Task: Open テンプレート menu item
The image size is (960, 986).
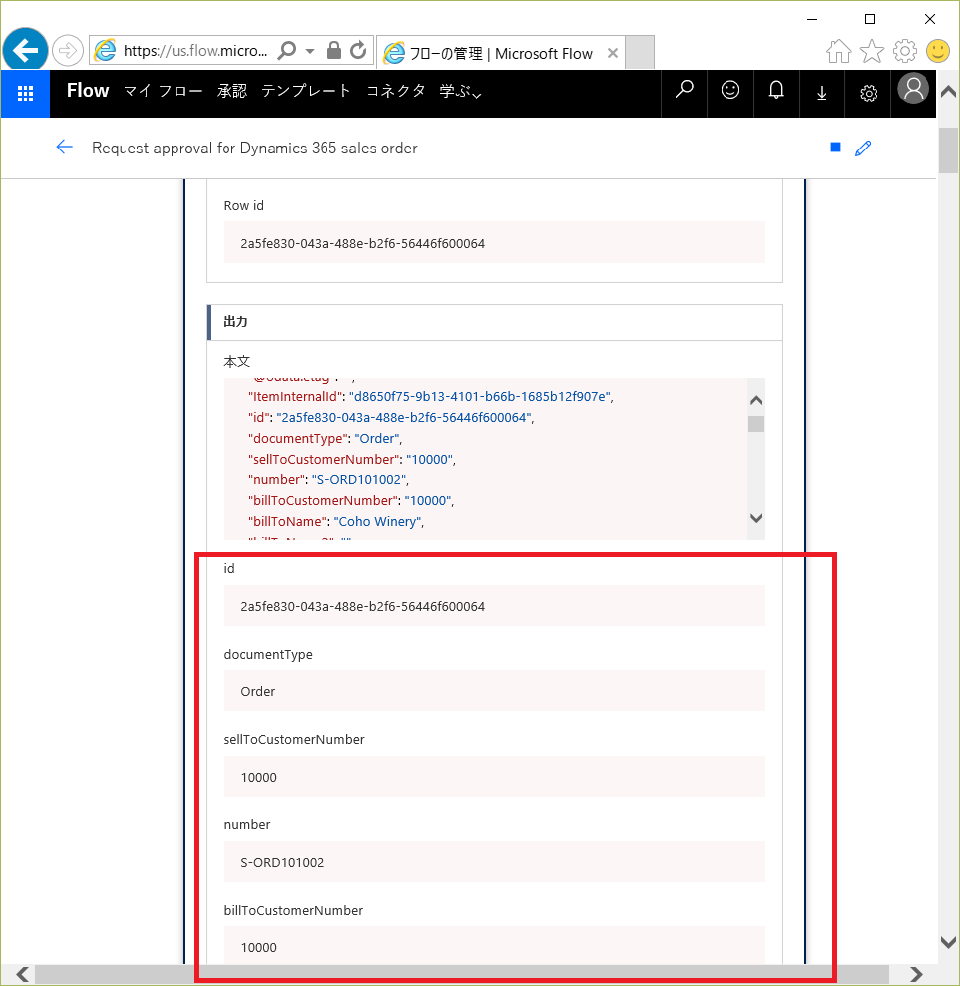Action: click(x=306, y=91)
